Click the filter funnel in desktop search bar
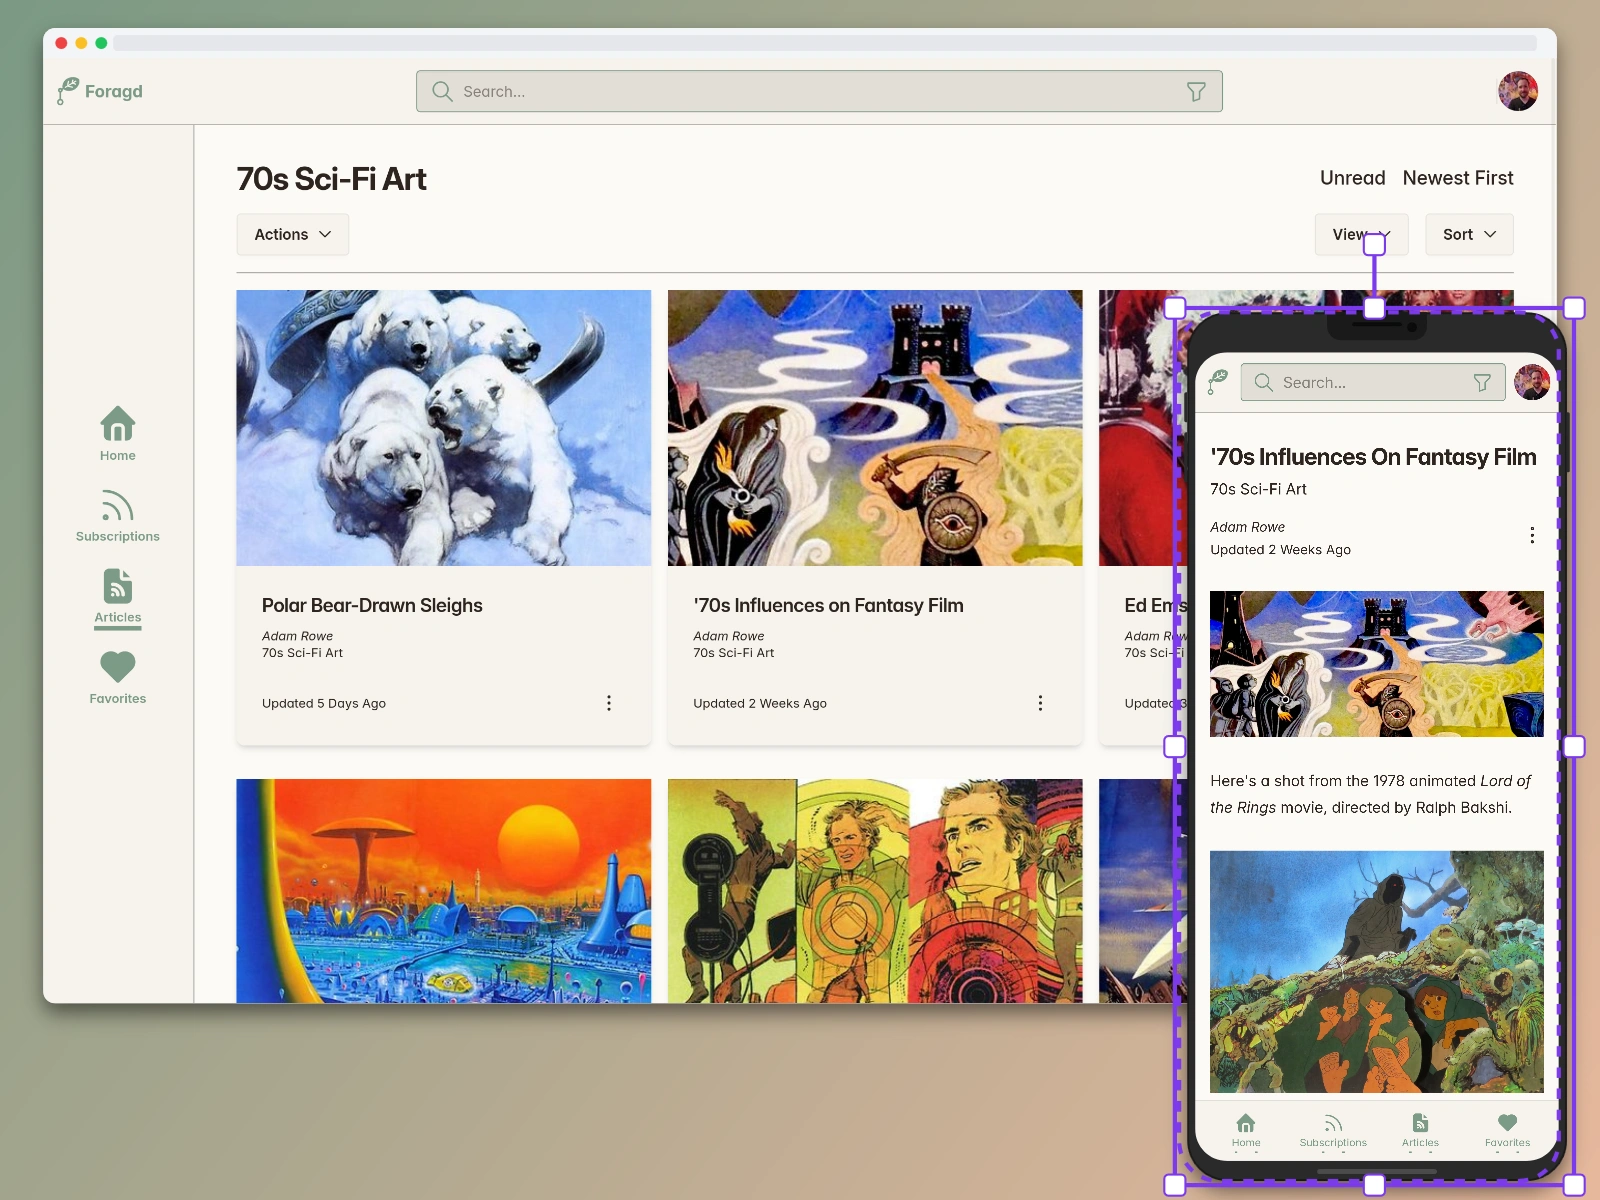1600x1200 pixels. coord(1195,92)
